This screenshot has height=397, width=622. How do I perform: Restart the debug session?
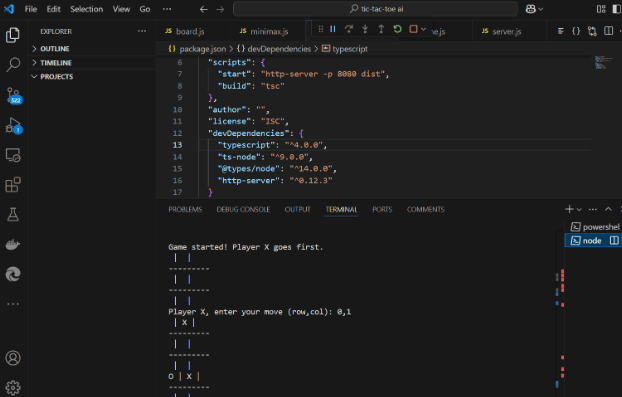tap(397, 29)
